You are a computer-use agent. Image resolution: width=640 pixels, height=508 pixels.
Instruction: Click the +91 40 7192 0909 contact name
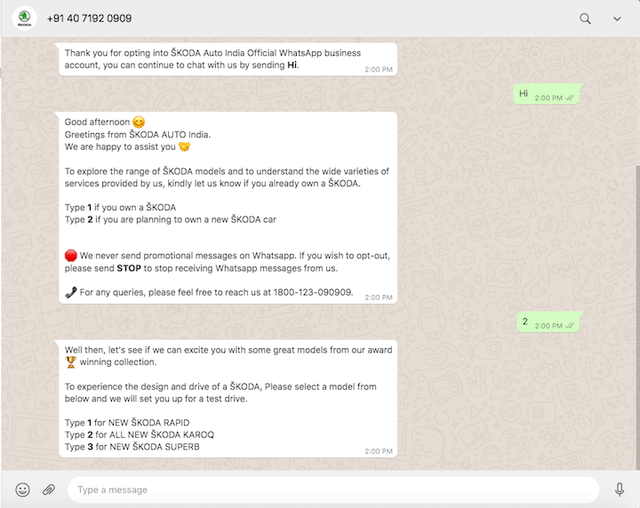tap(89, 18)
